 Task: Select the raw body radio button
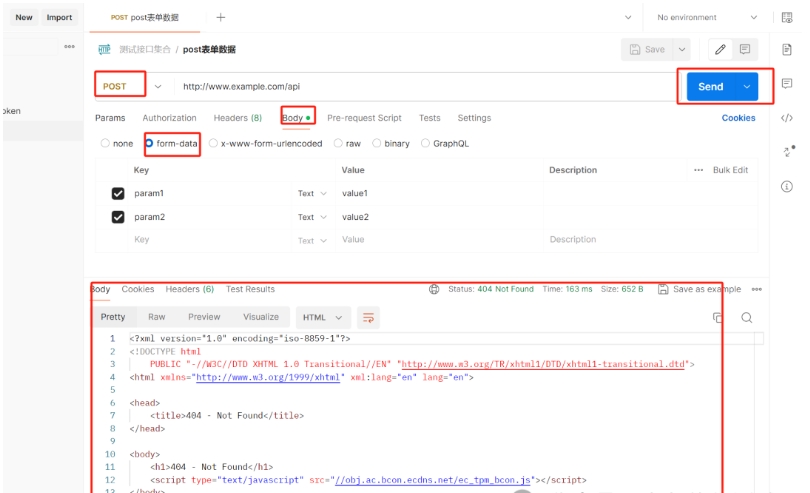click(338, 143)
